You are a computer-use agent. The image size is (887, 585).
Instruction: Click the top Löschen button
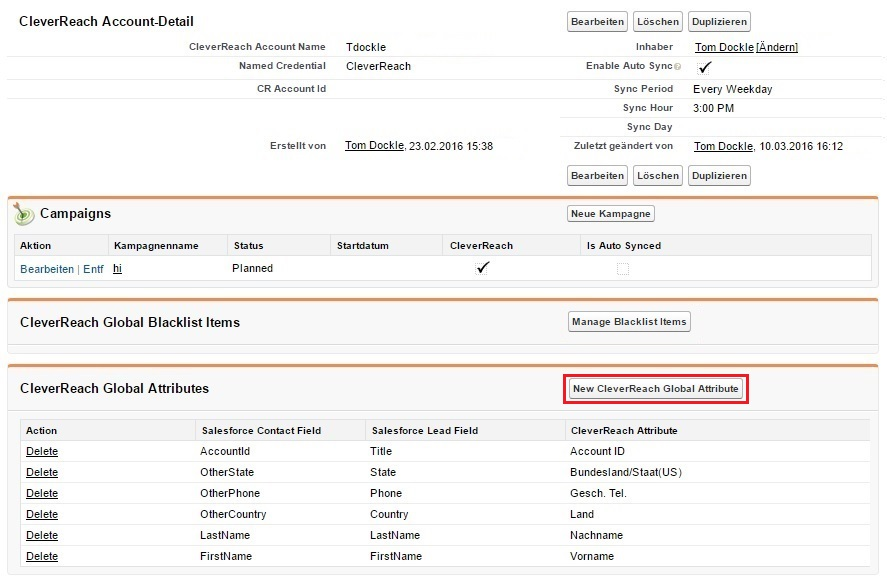tap(658, 21)
